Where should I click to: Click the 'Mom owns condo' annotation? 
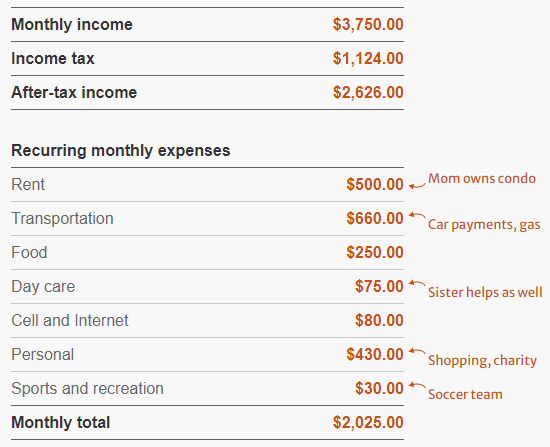point(482,179)
